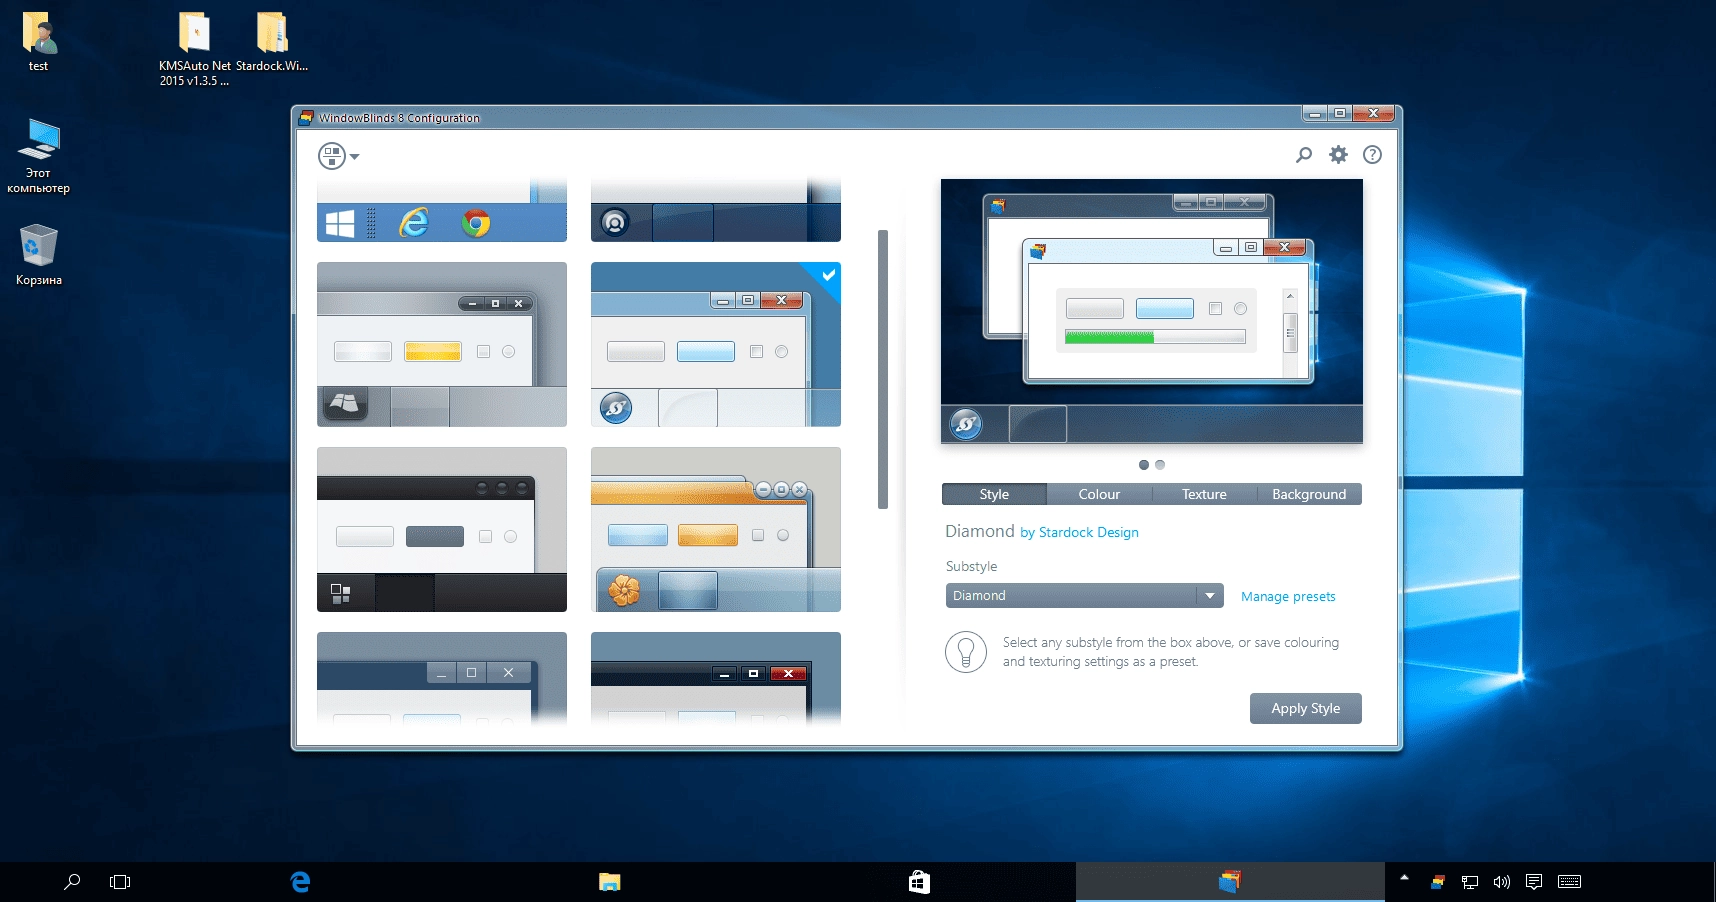Open the Store taskbar icon
Image resolution: width=1716 pixels, height=902 pixels.
919,882
